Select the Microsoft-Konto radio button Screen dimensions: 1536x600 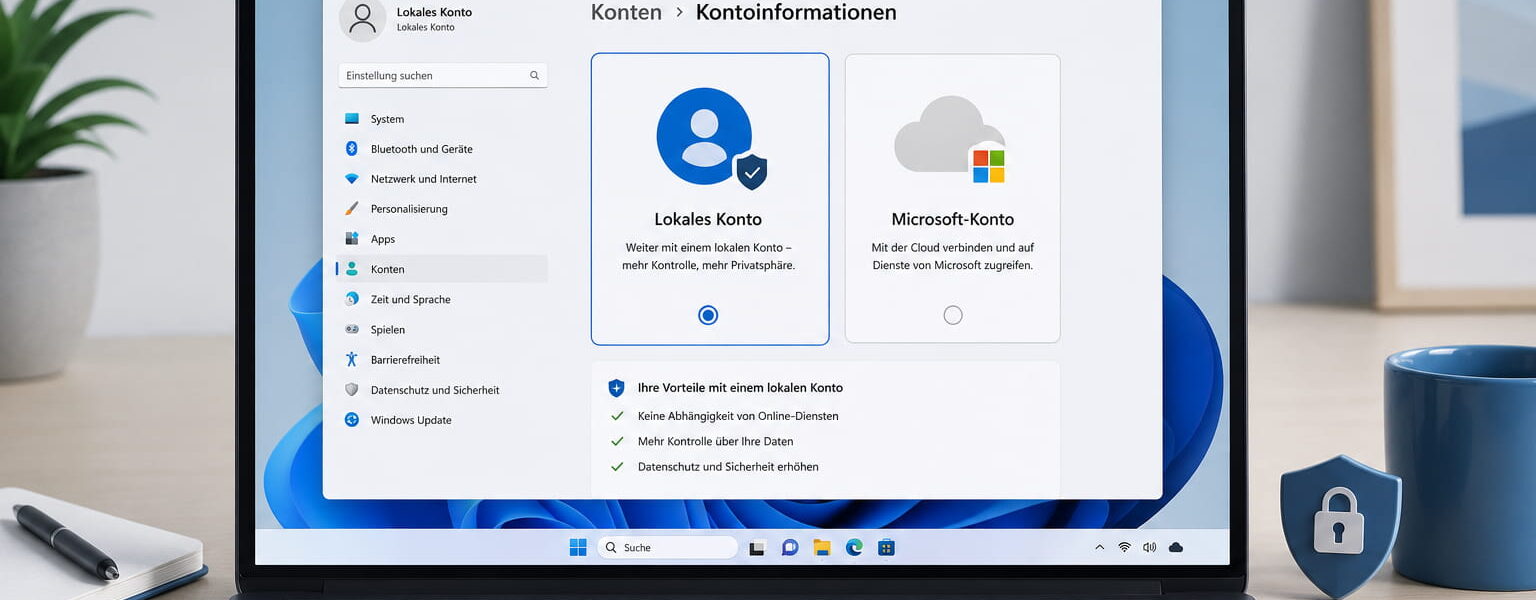953,315
